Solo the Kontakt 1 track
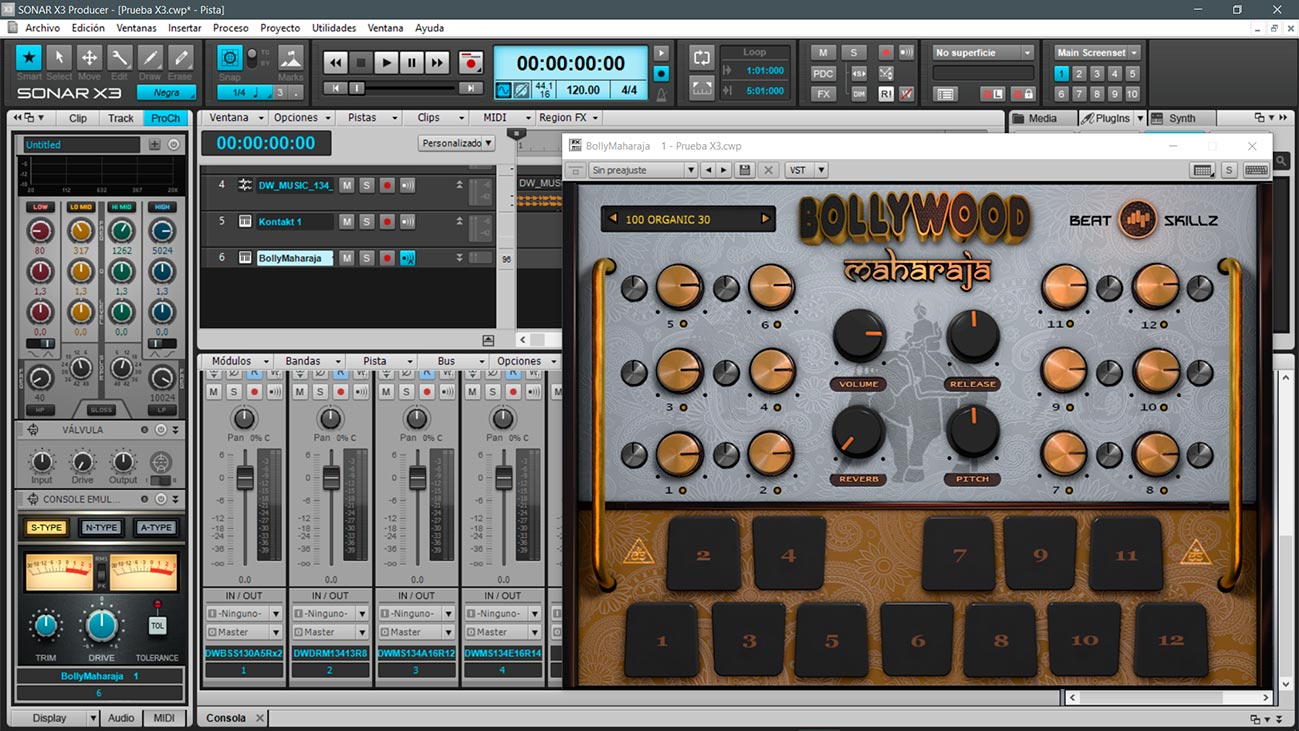The image size is (1299, 731). [366, 222]
